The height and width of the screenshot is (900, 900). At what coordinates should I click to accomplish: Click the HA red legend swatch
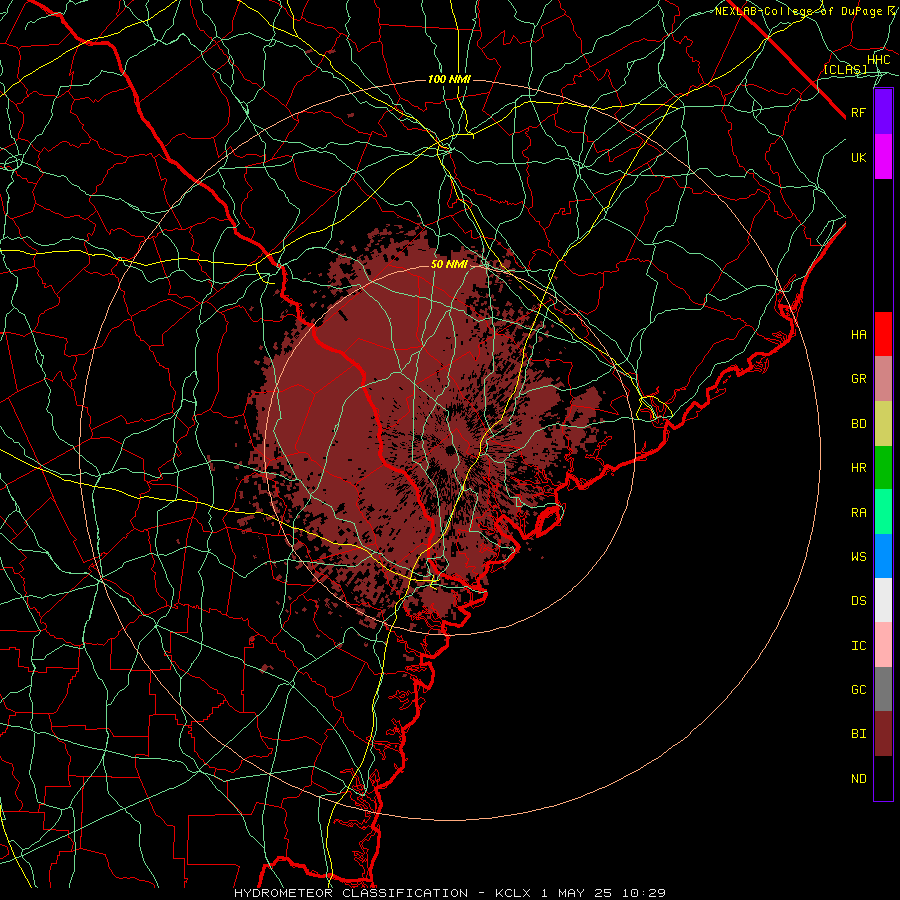(883, 334)
